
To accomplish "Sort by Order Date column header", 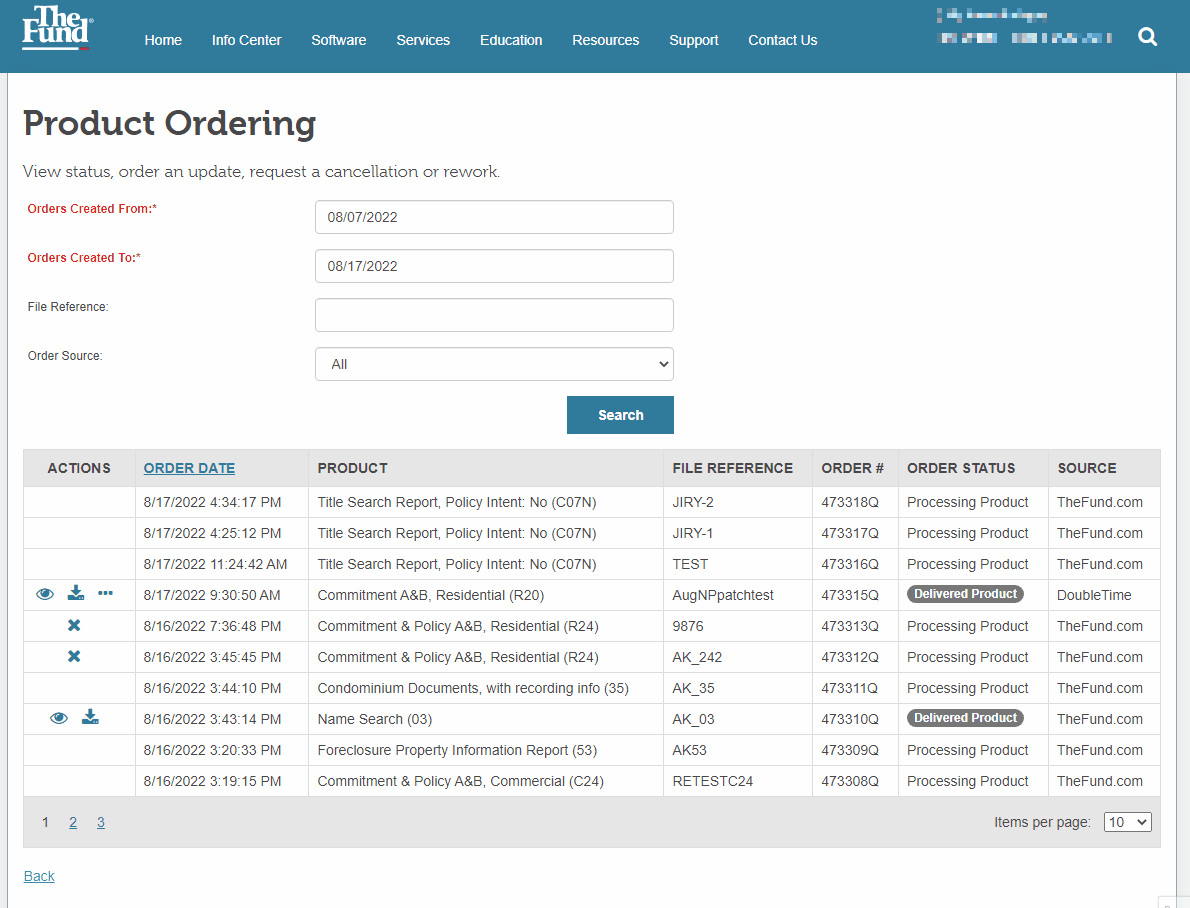I will click(189, 468).
